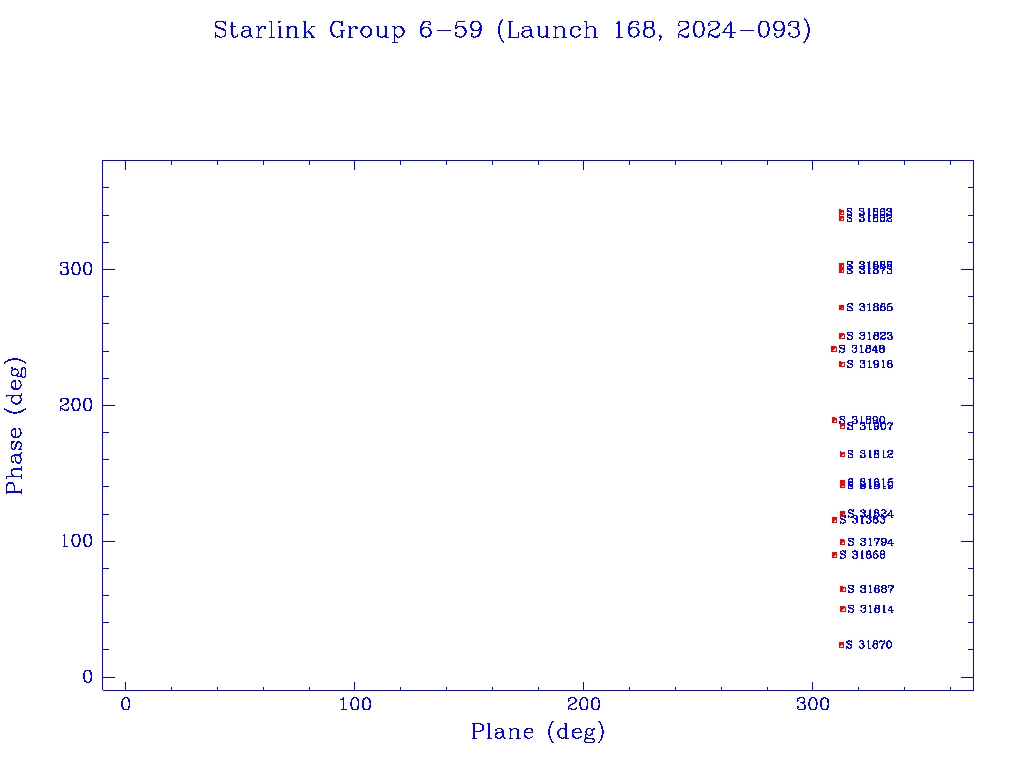
Task: Select the red data point for S 31812
Action: [843, 454]
